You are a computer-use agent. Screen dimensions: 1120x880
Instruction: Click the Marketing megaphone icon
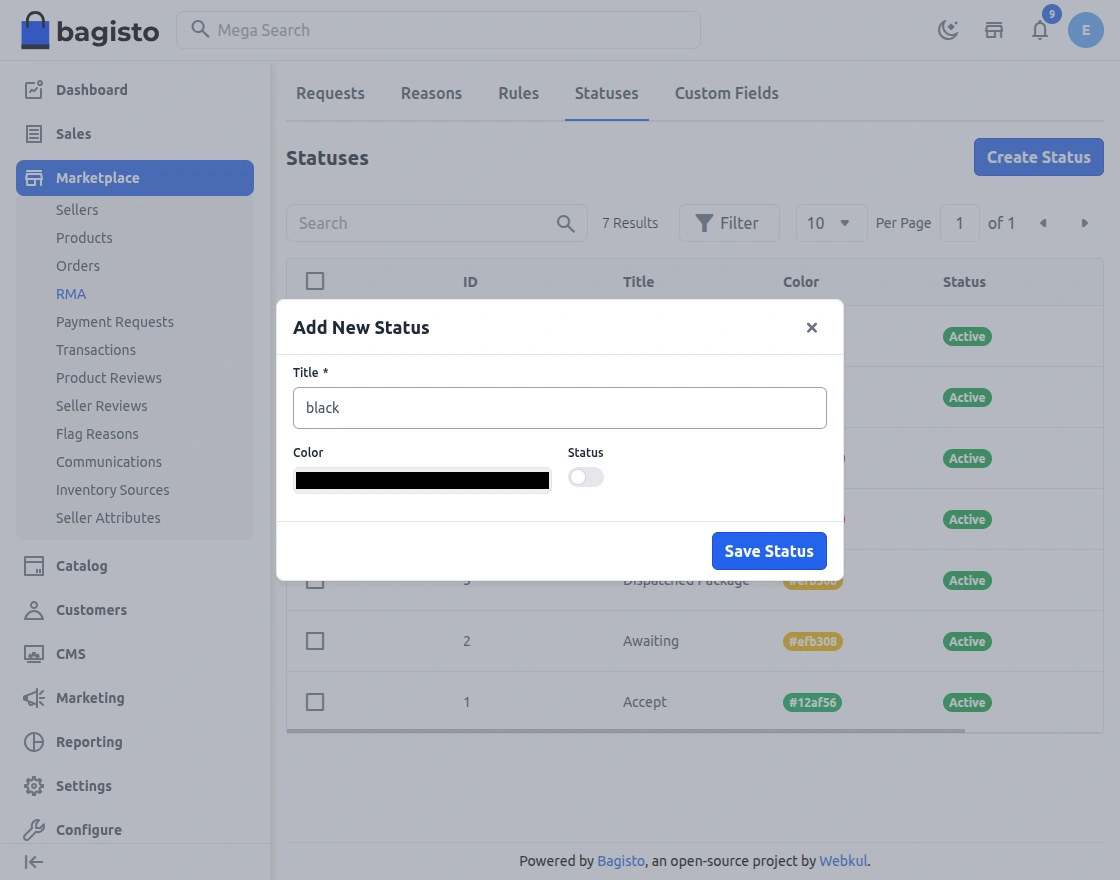pos(33,698)
